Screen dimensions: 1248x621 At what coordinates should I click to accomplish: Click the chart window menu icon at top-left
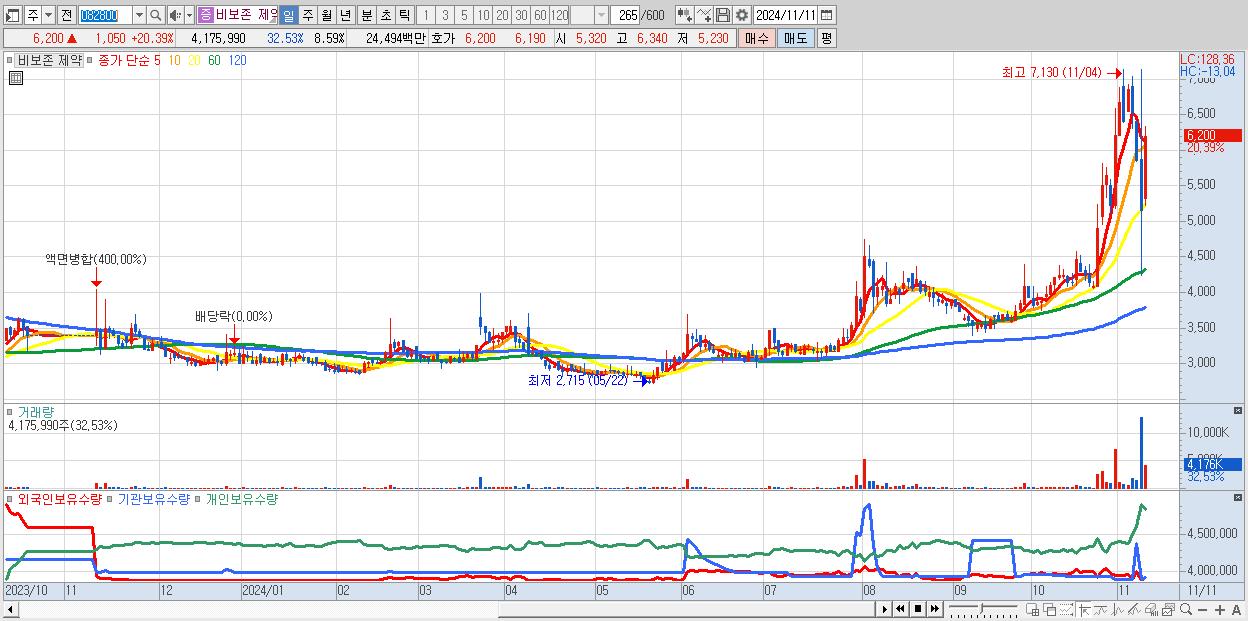point(12,16)
